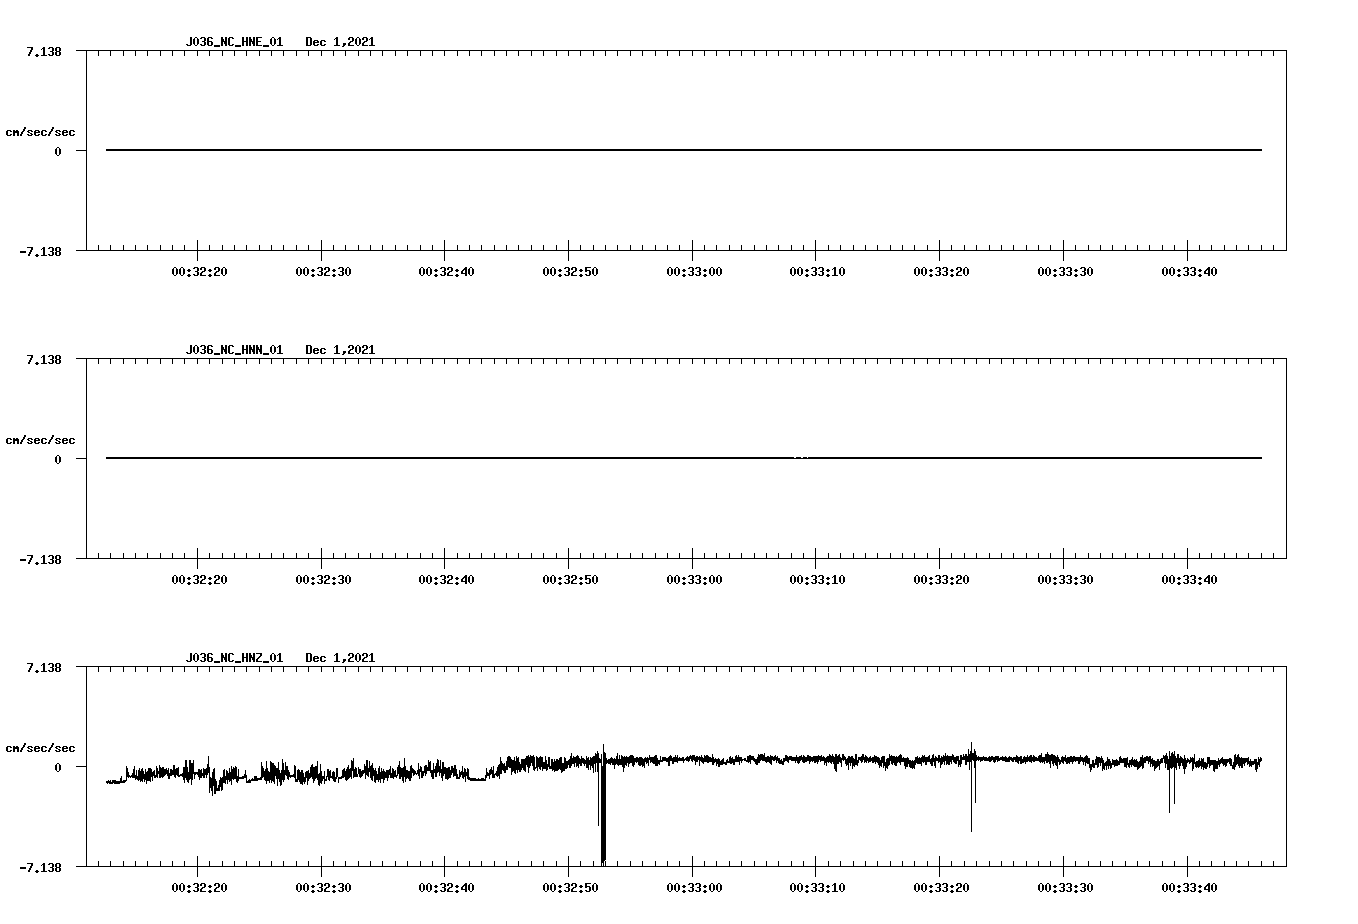Click the Dec 1,2021 date on HNN plot

point(340,350)
